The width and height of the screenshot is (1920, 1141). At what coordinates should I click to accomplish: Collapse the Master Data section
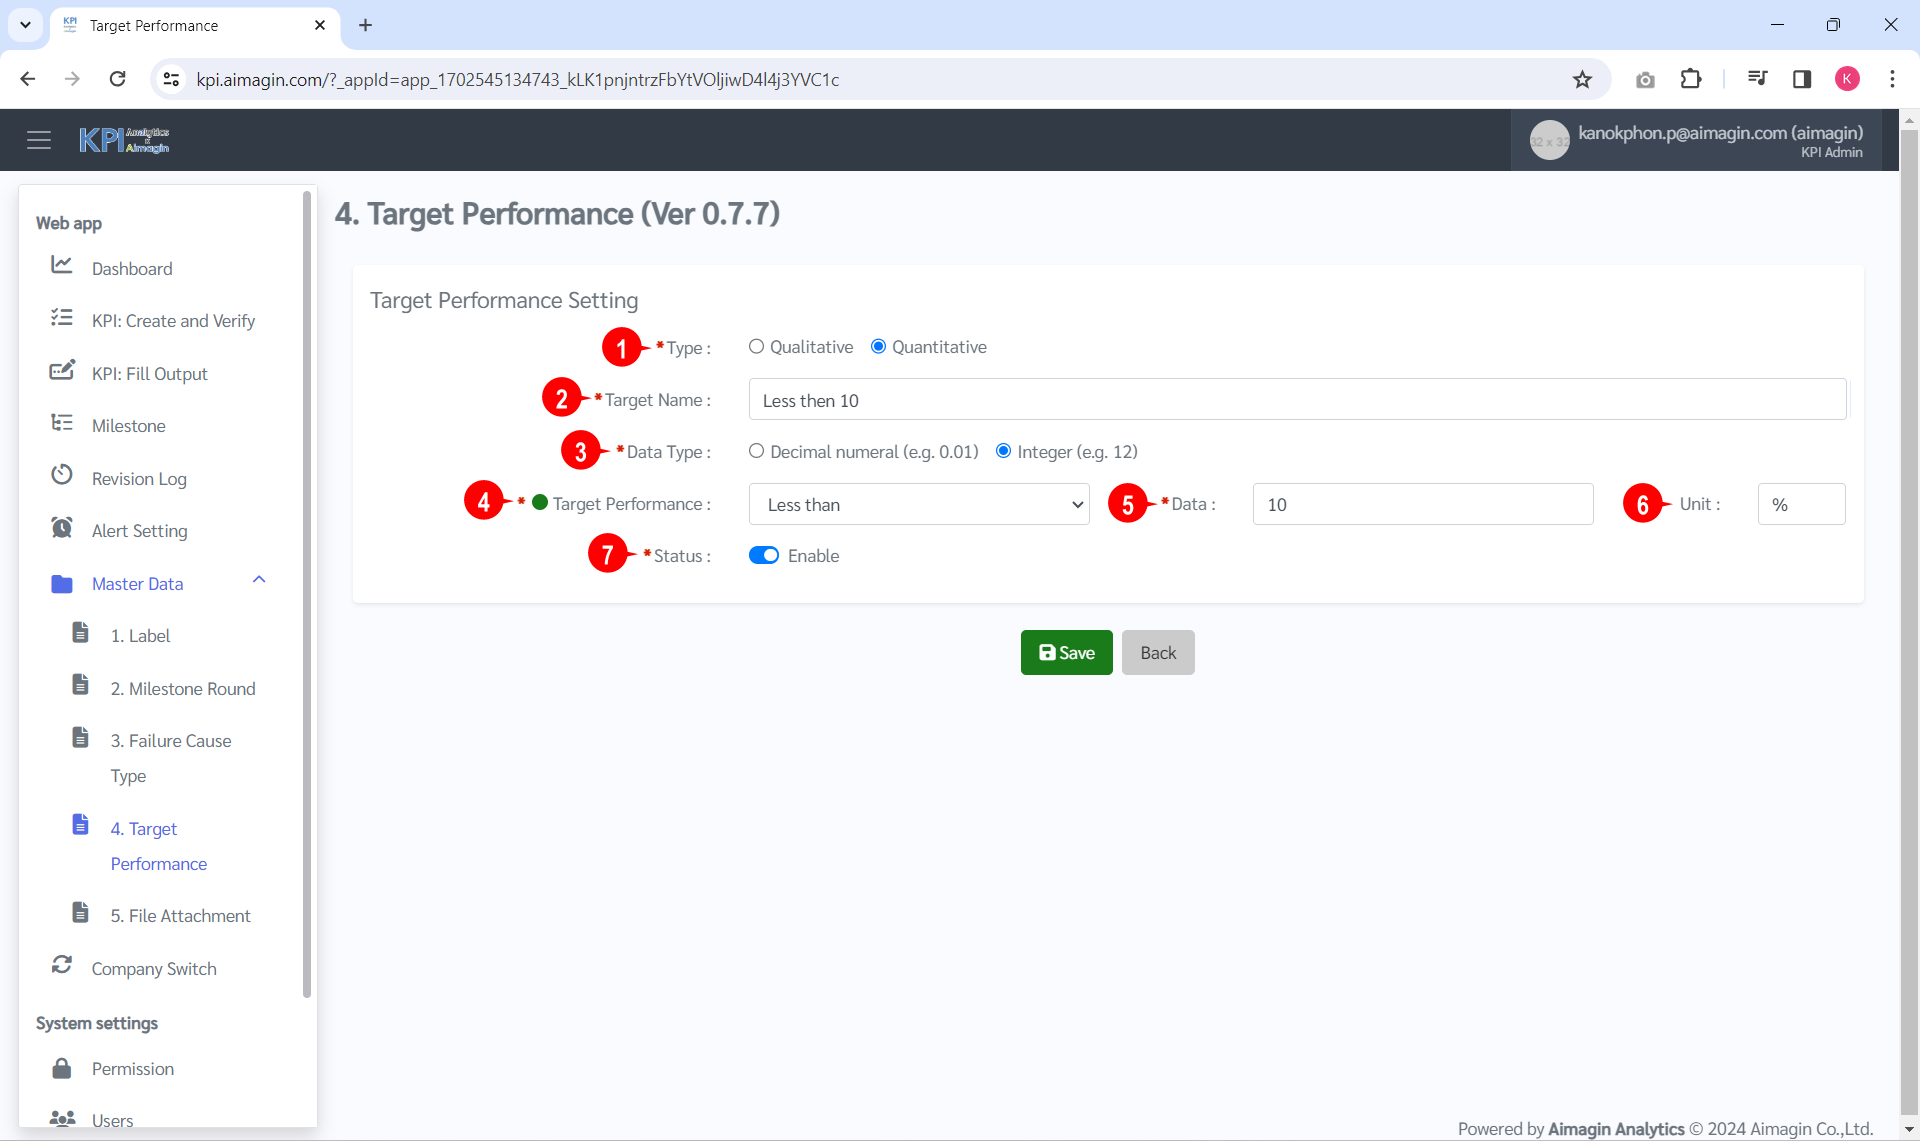pos(259,580)
